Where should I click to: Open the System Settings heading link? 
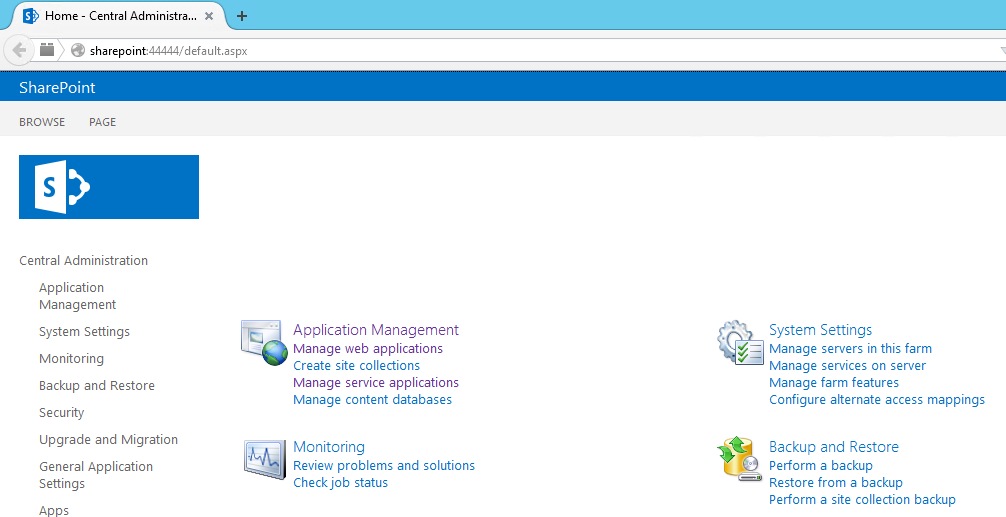pos(821,330)
